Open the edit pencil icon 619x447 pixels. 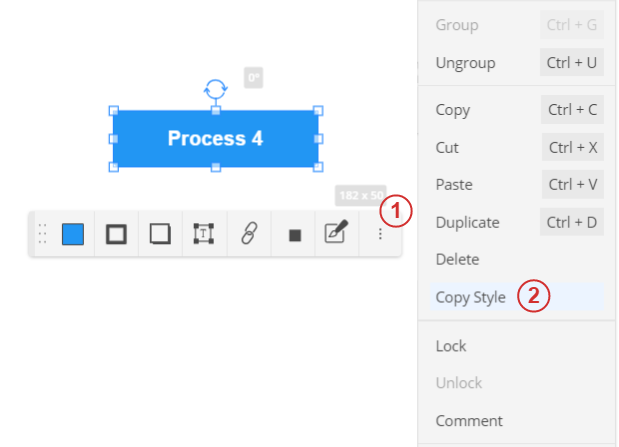(x=336, y=231)
